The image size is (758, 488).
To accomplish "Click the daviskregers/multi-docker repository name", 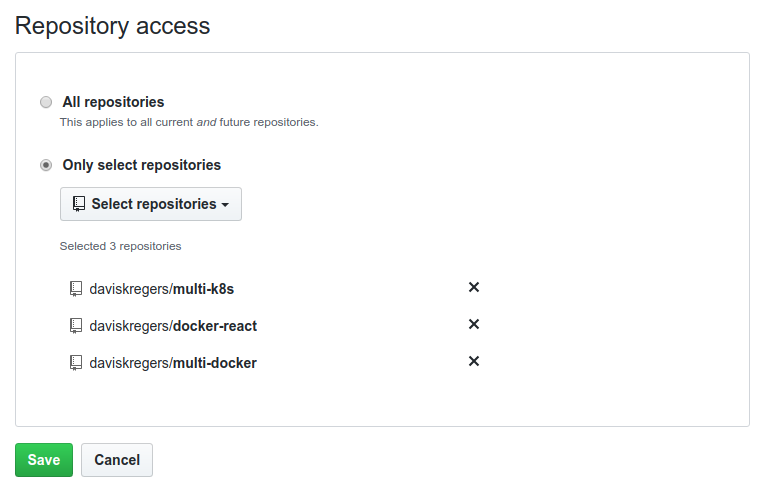I will pos(173,363).
